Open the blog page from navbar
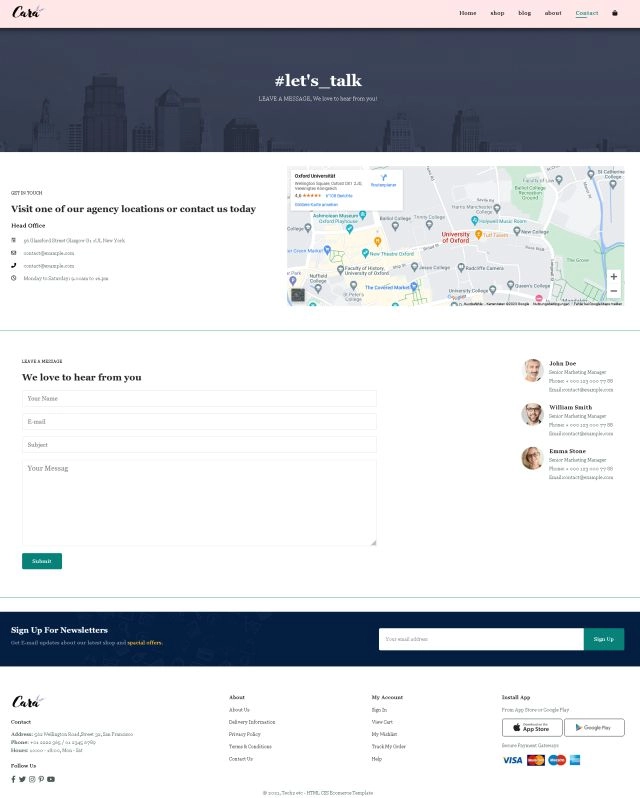Screen dimensions: 640x798 (524, 13)
